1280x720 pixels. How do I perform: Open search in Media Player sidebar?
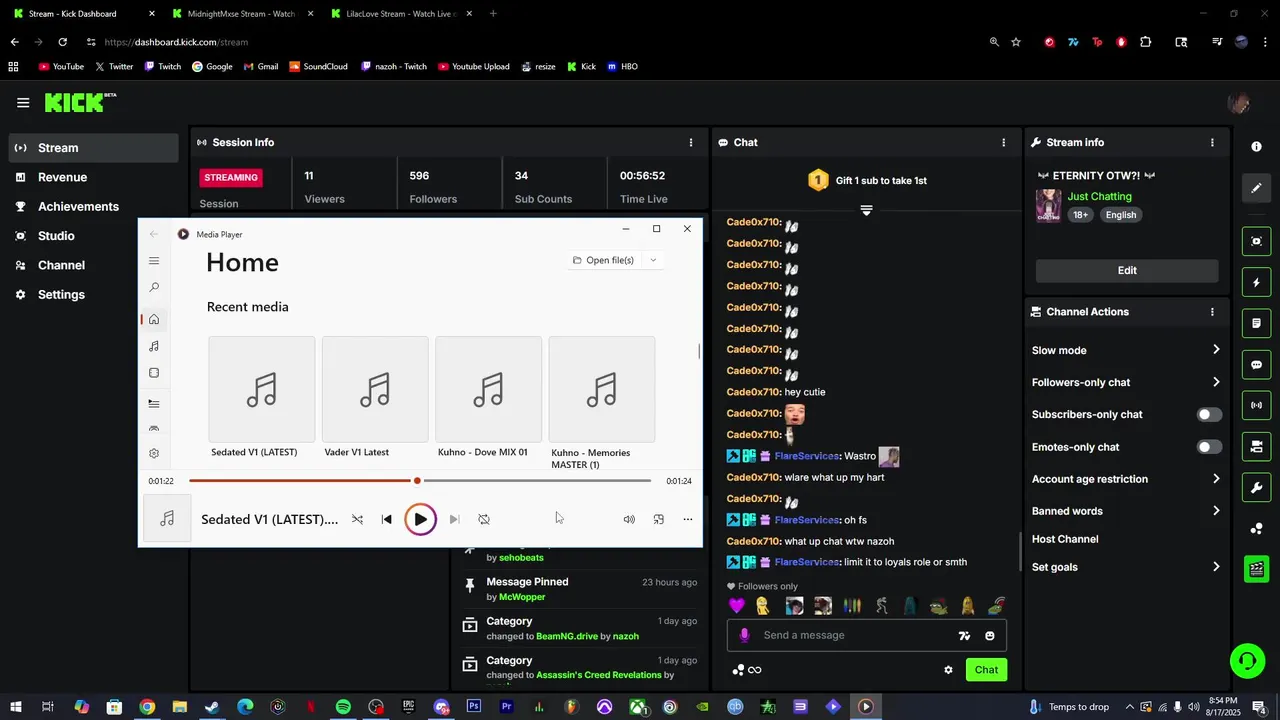(x=154, y=287)
